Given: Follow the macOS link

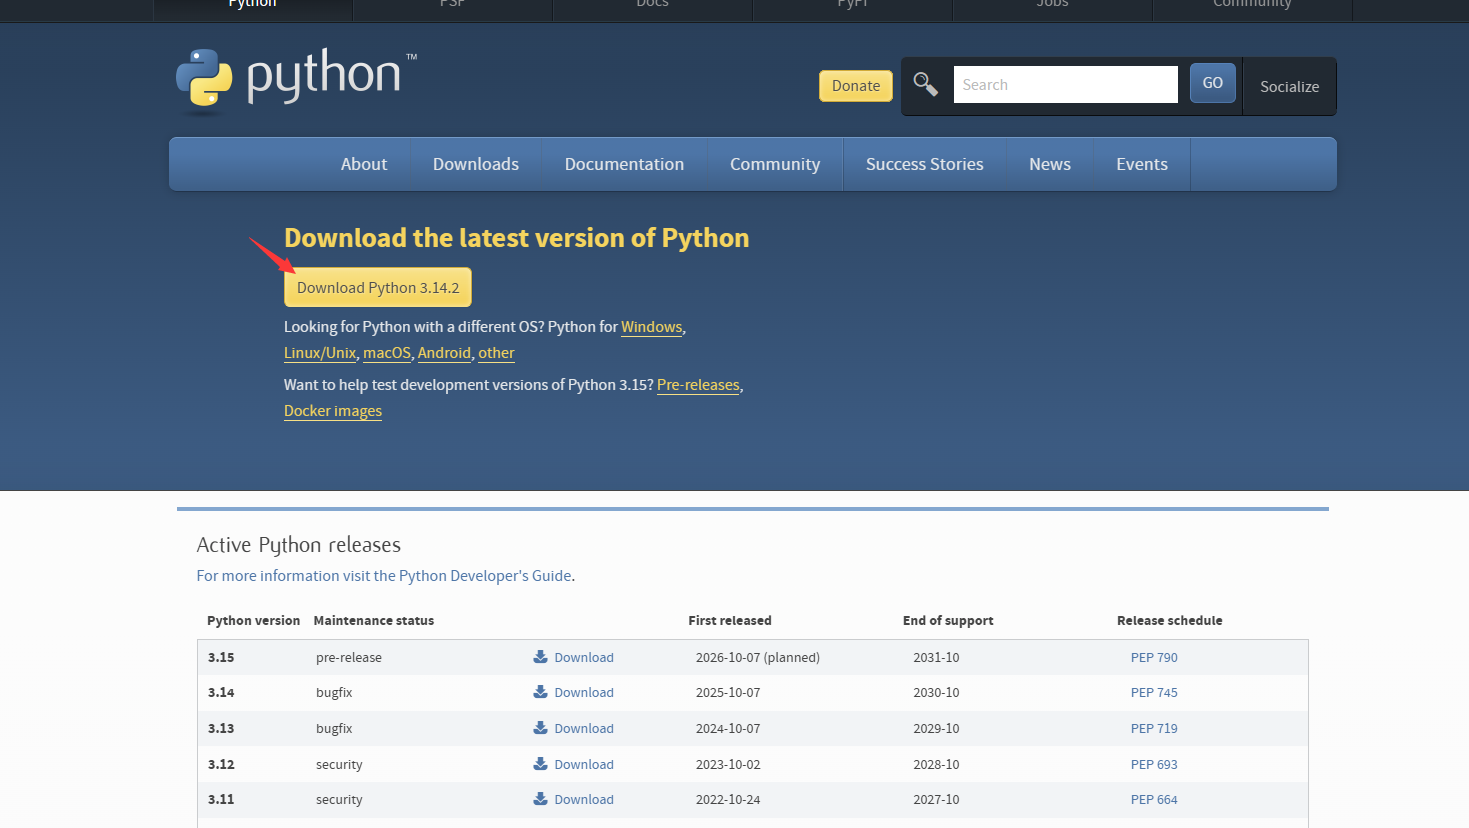Looking at the screenshot, I should (387, 353).
